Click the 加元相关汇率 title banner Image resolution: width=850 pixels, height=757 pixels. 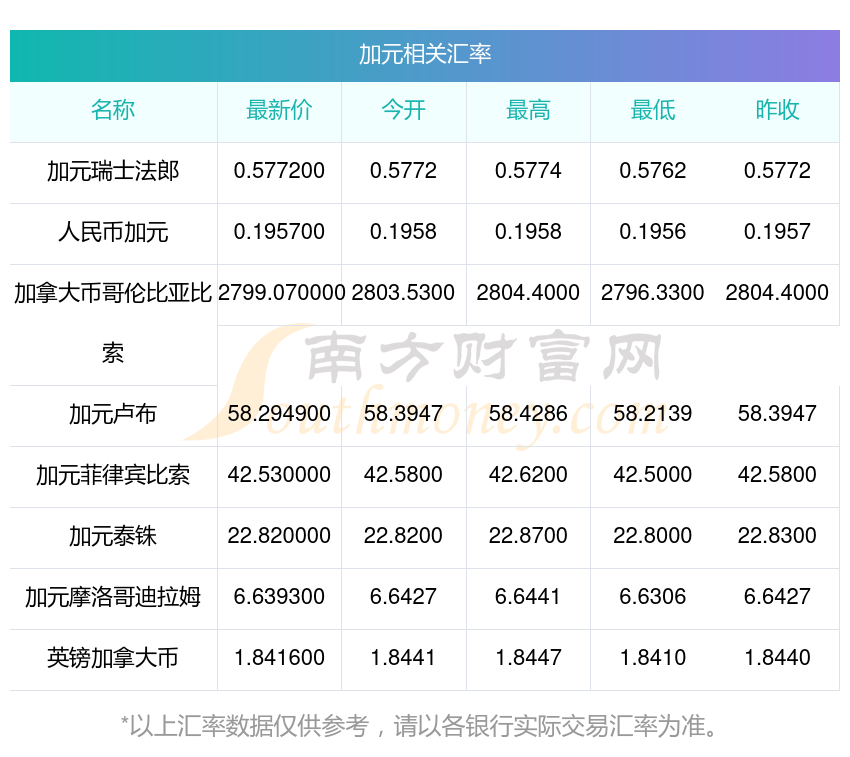pyautogui.click(x=425, y=54)
